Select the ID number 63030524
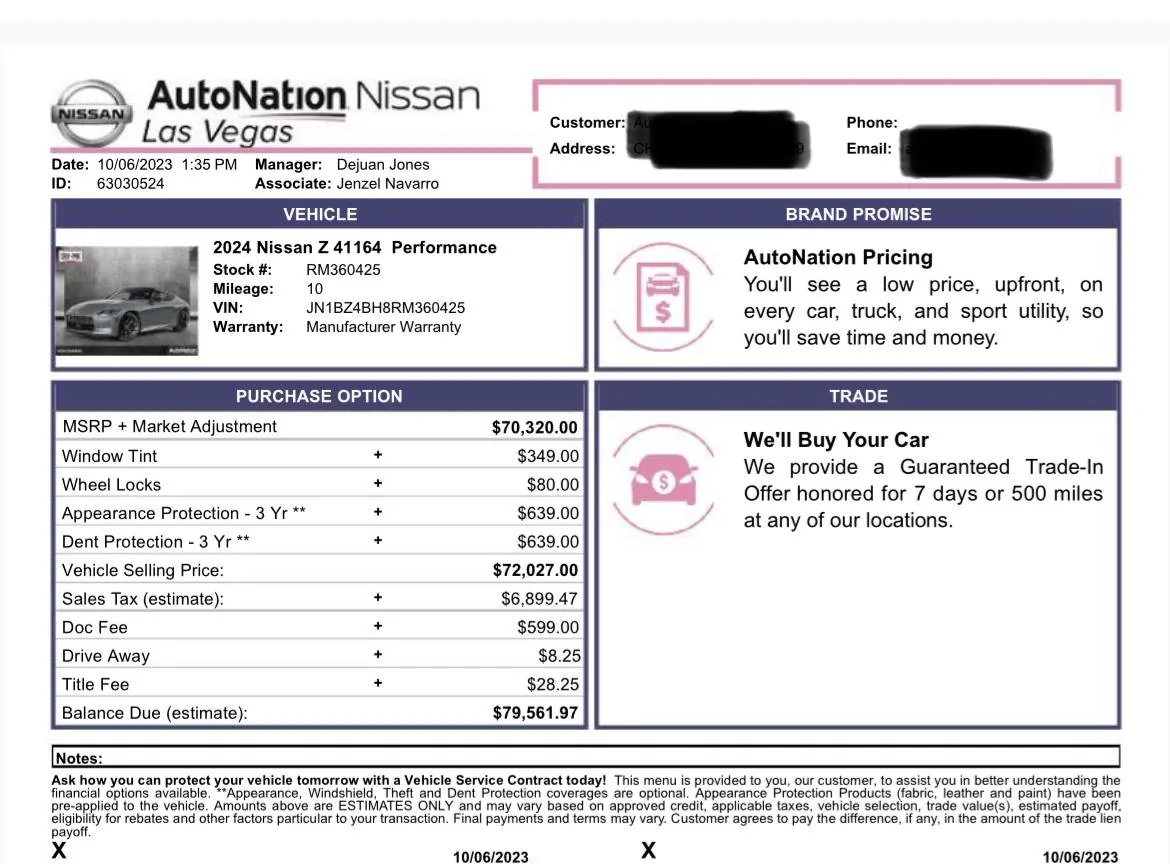Screen dimensions: 1170x864 point(131,184)
